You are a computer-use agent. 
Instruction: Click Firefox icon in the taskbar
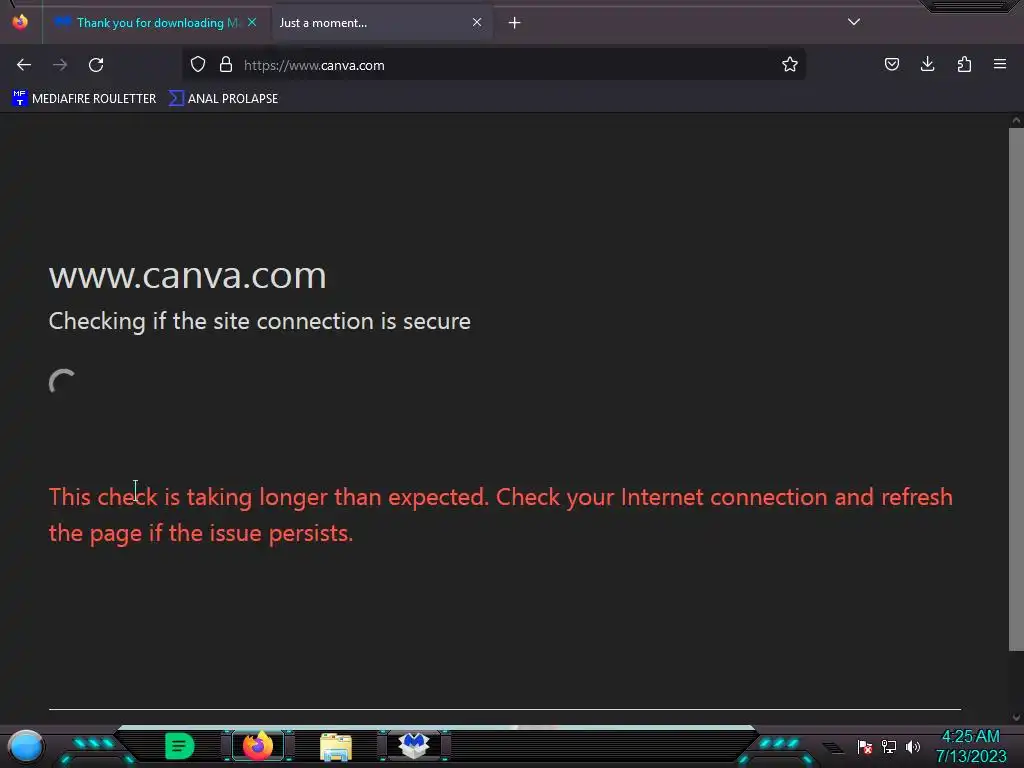(257, 746)
